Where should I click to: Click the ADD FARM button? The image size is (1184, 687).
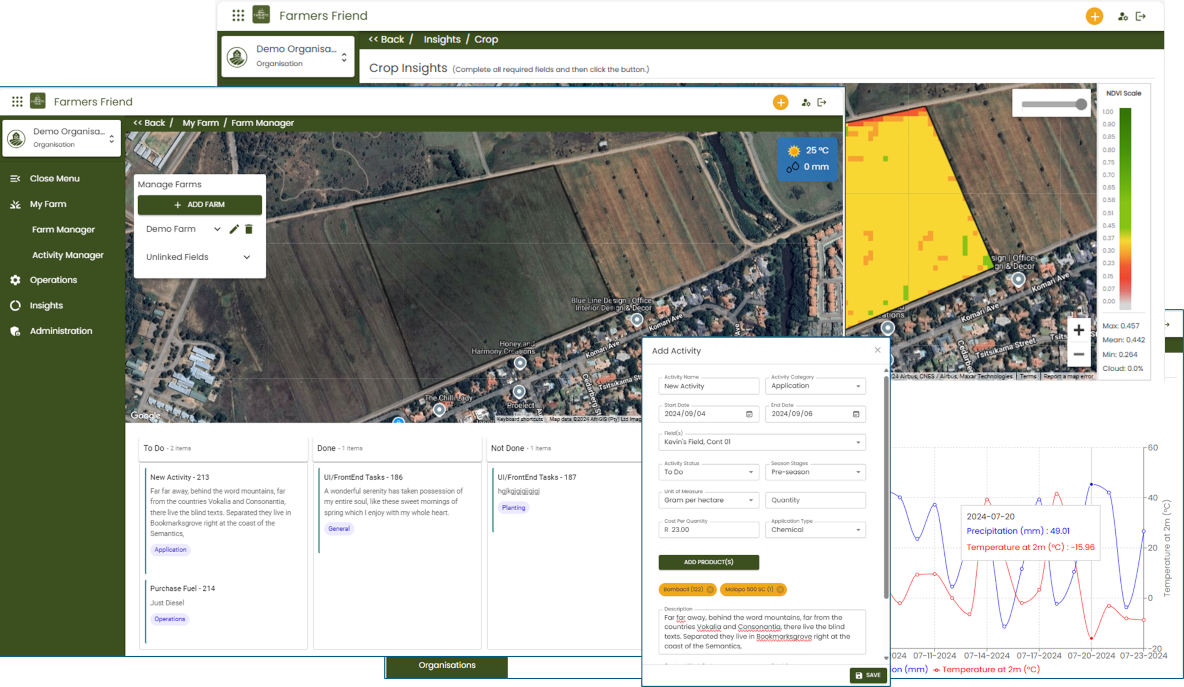click(x=199, y=205)
